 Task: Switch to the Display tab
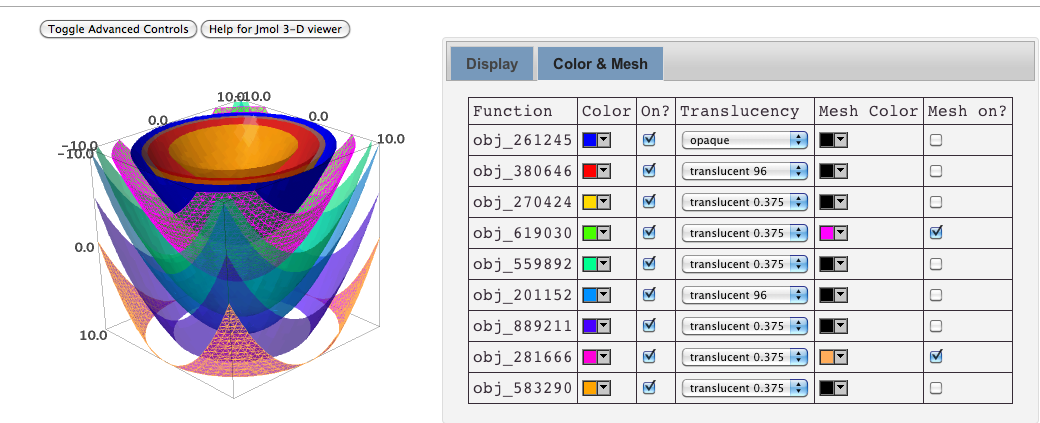click(492, 64)
